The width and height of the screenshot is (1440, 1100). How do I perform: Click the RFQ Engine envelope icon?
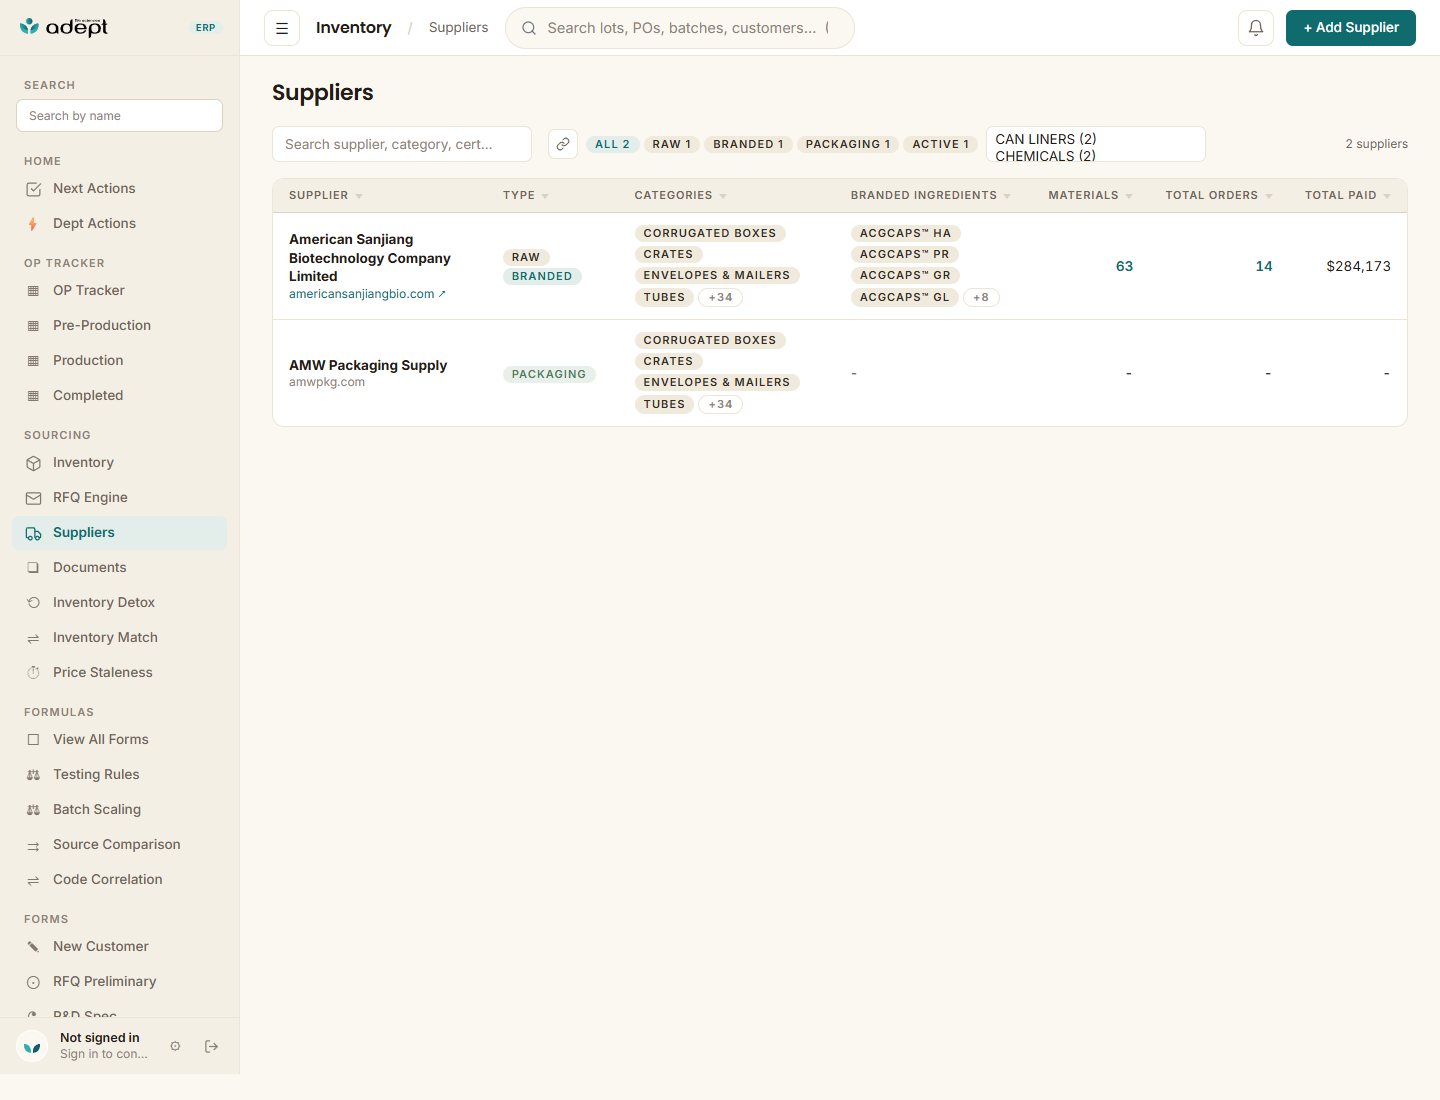point(33,498)
